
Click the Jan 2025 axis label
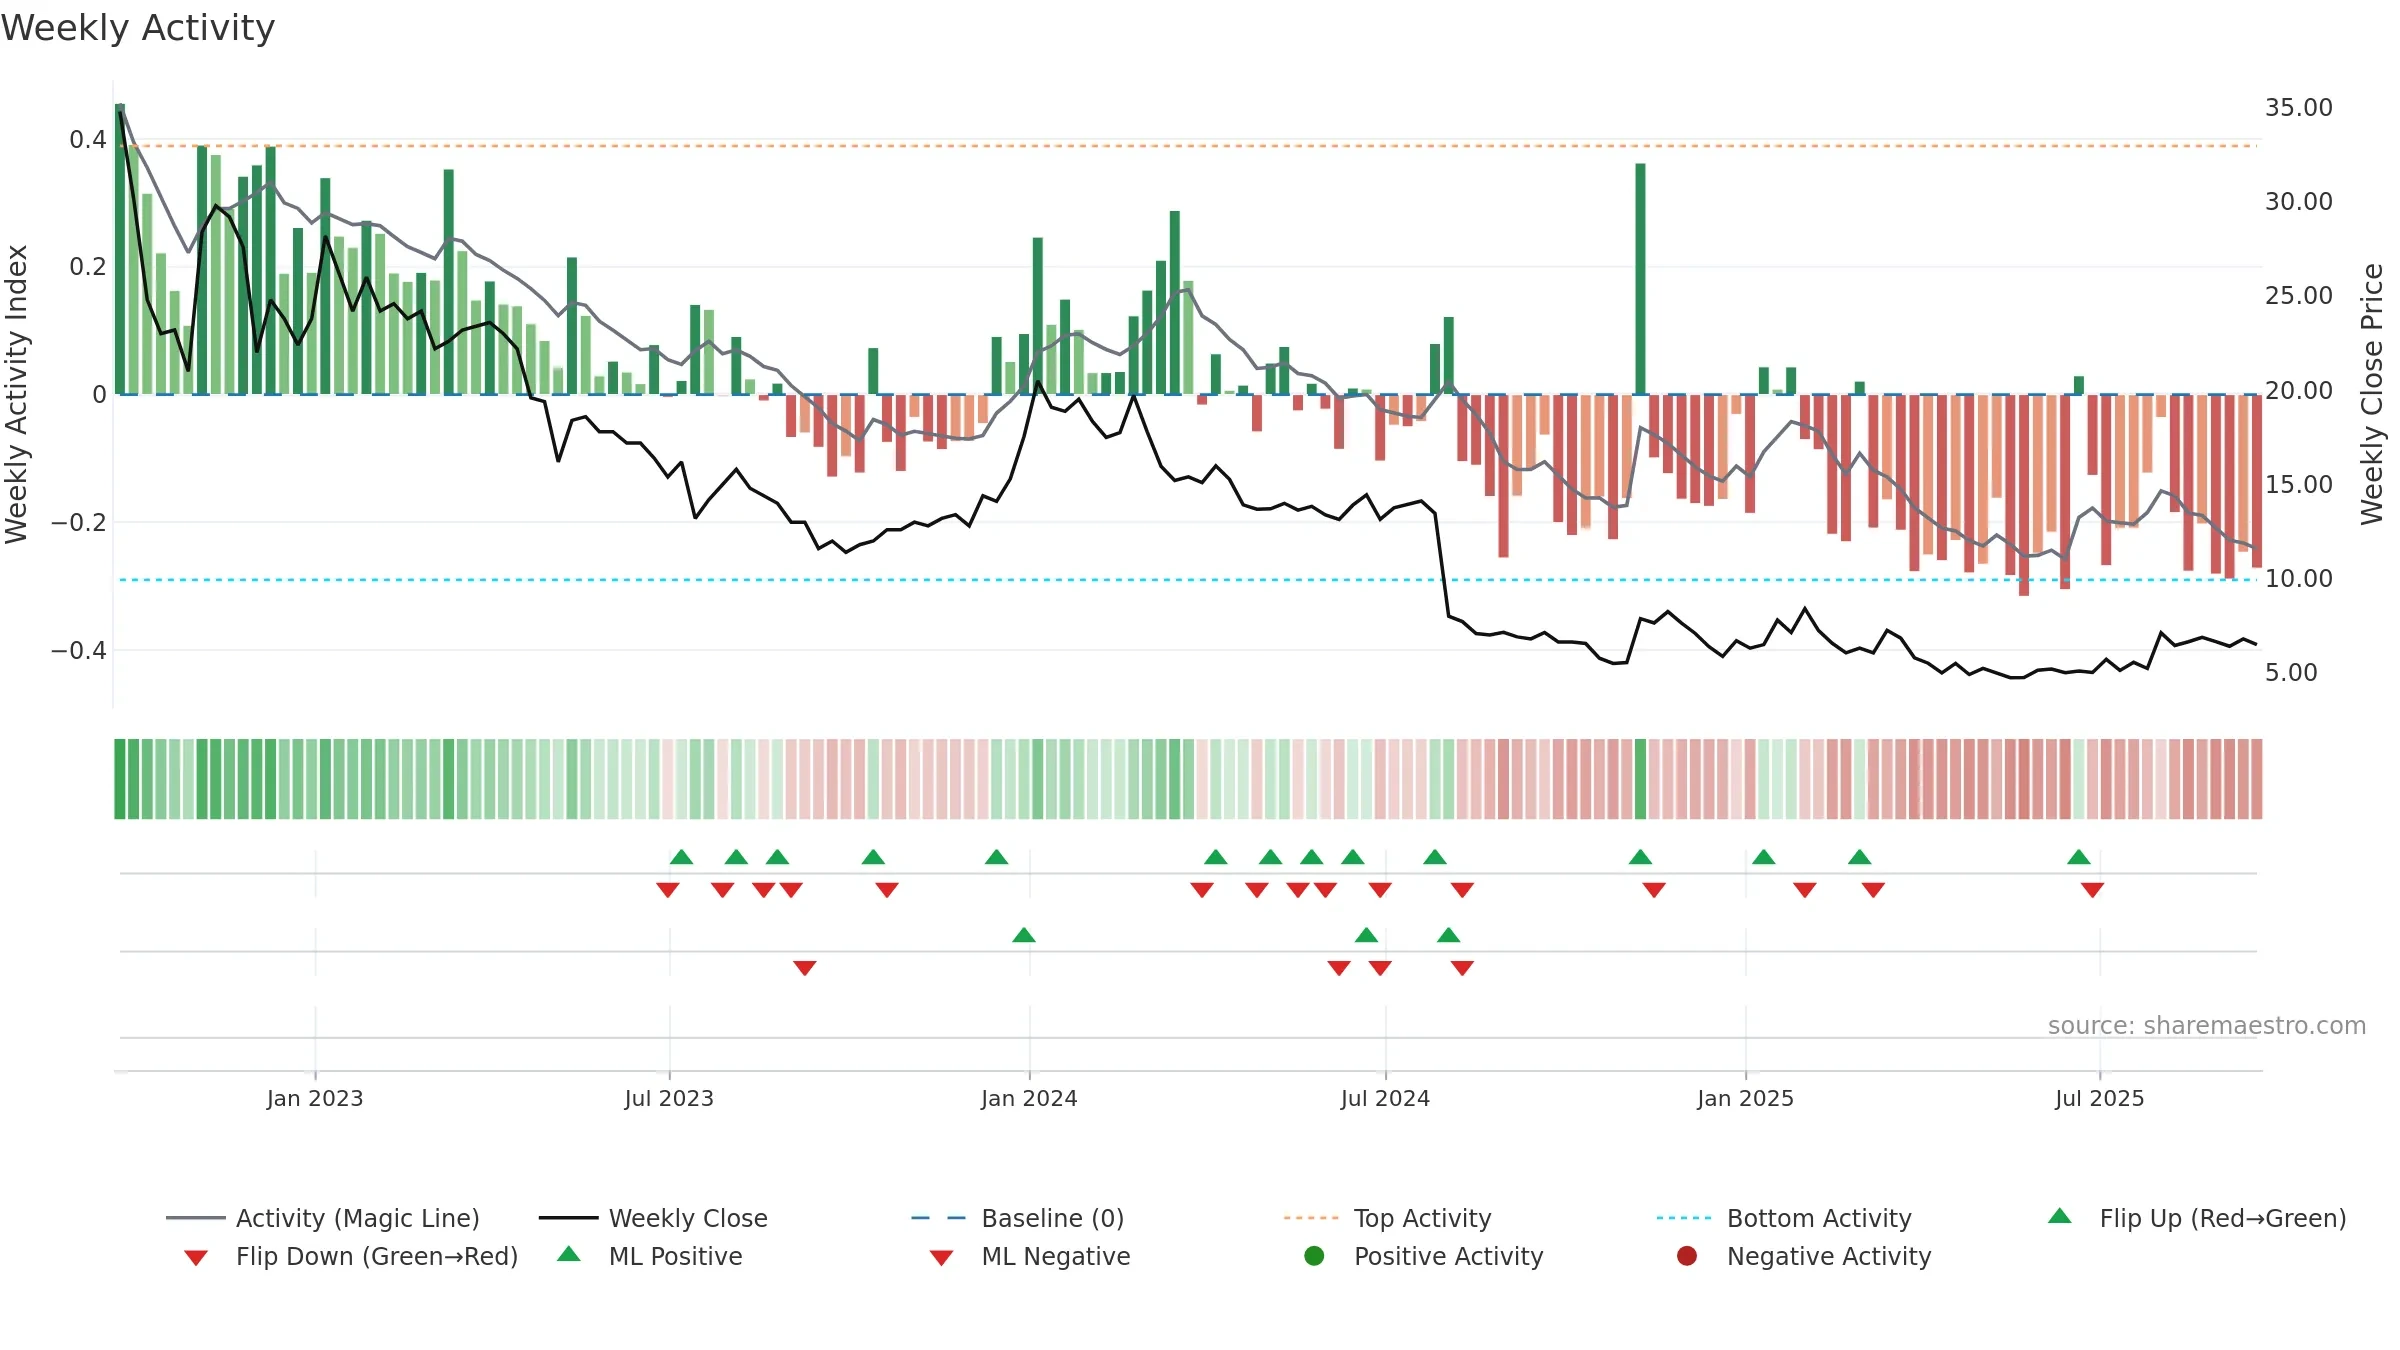coord(1745,1098)
